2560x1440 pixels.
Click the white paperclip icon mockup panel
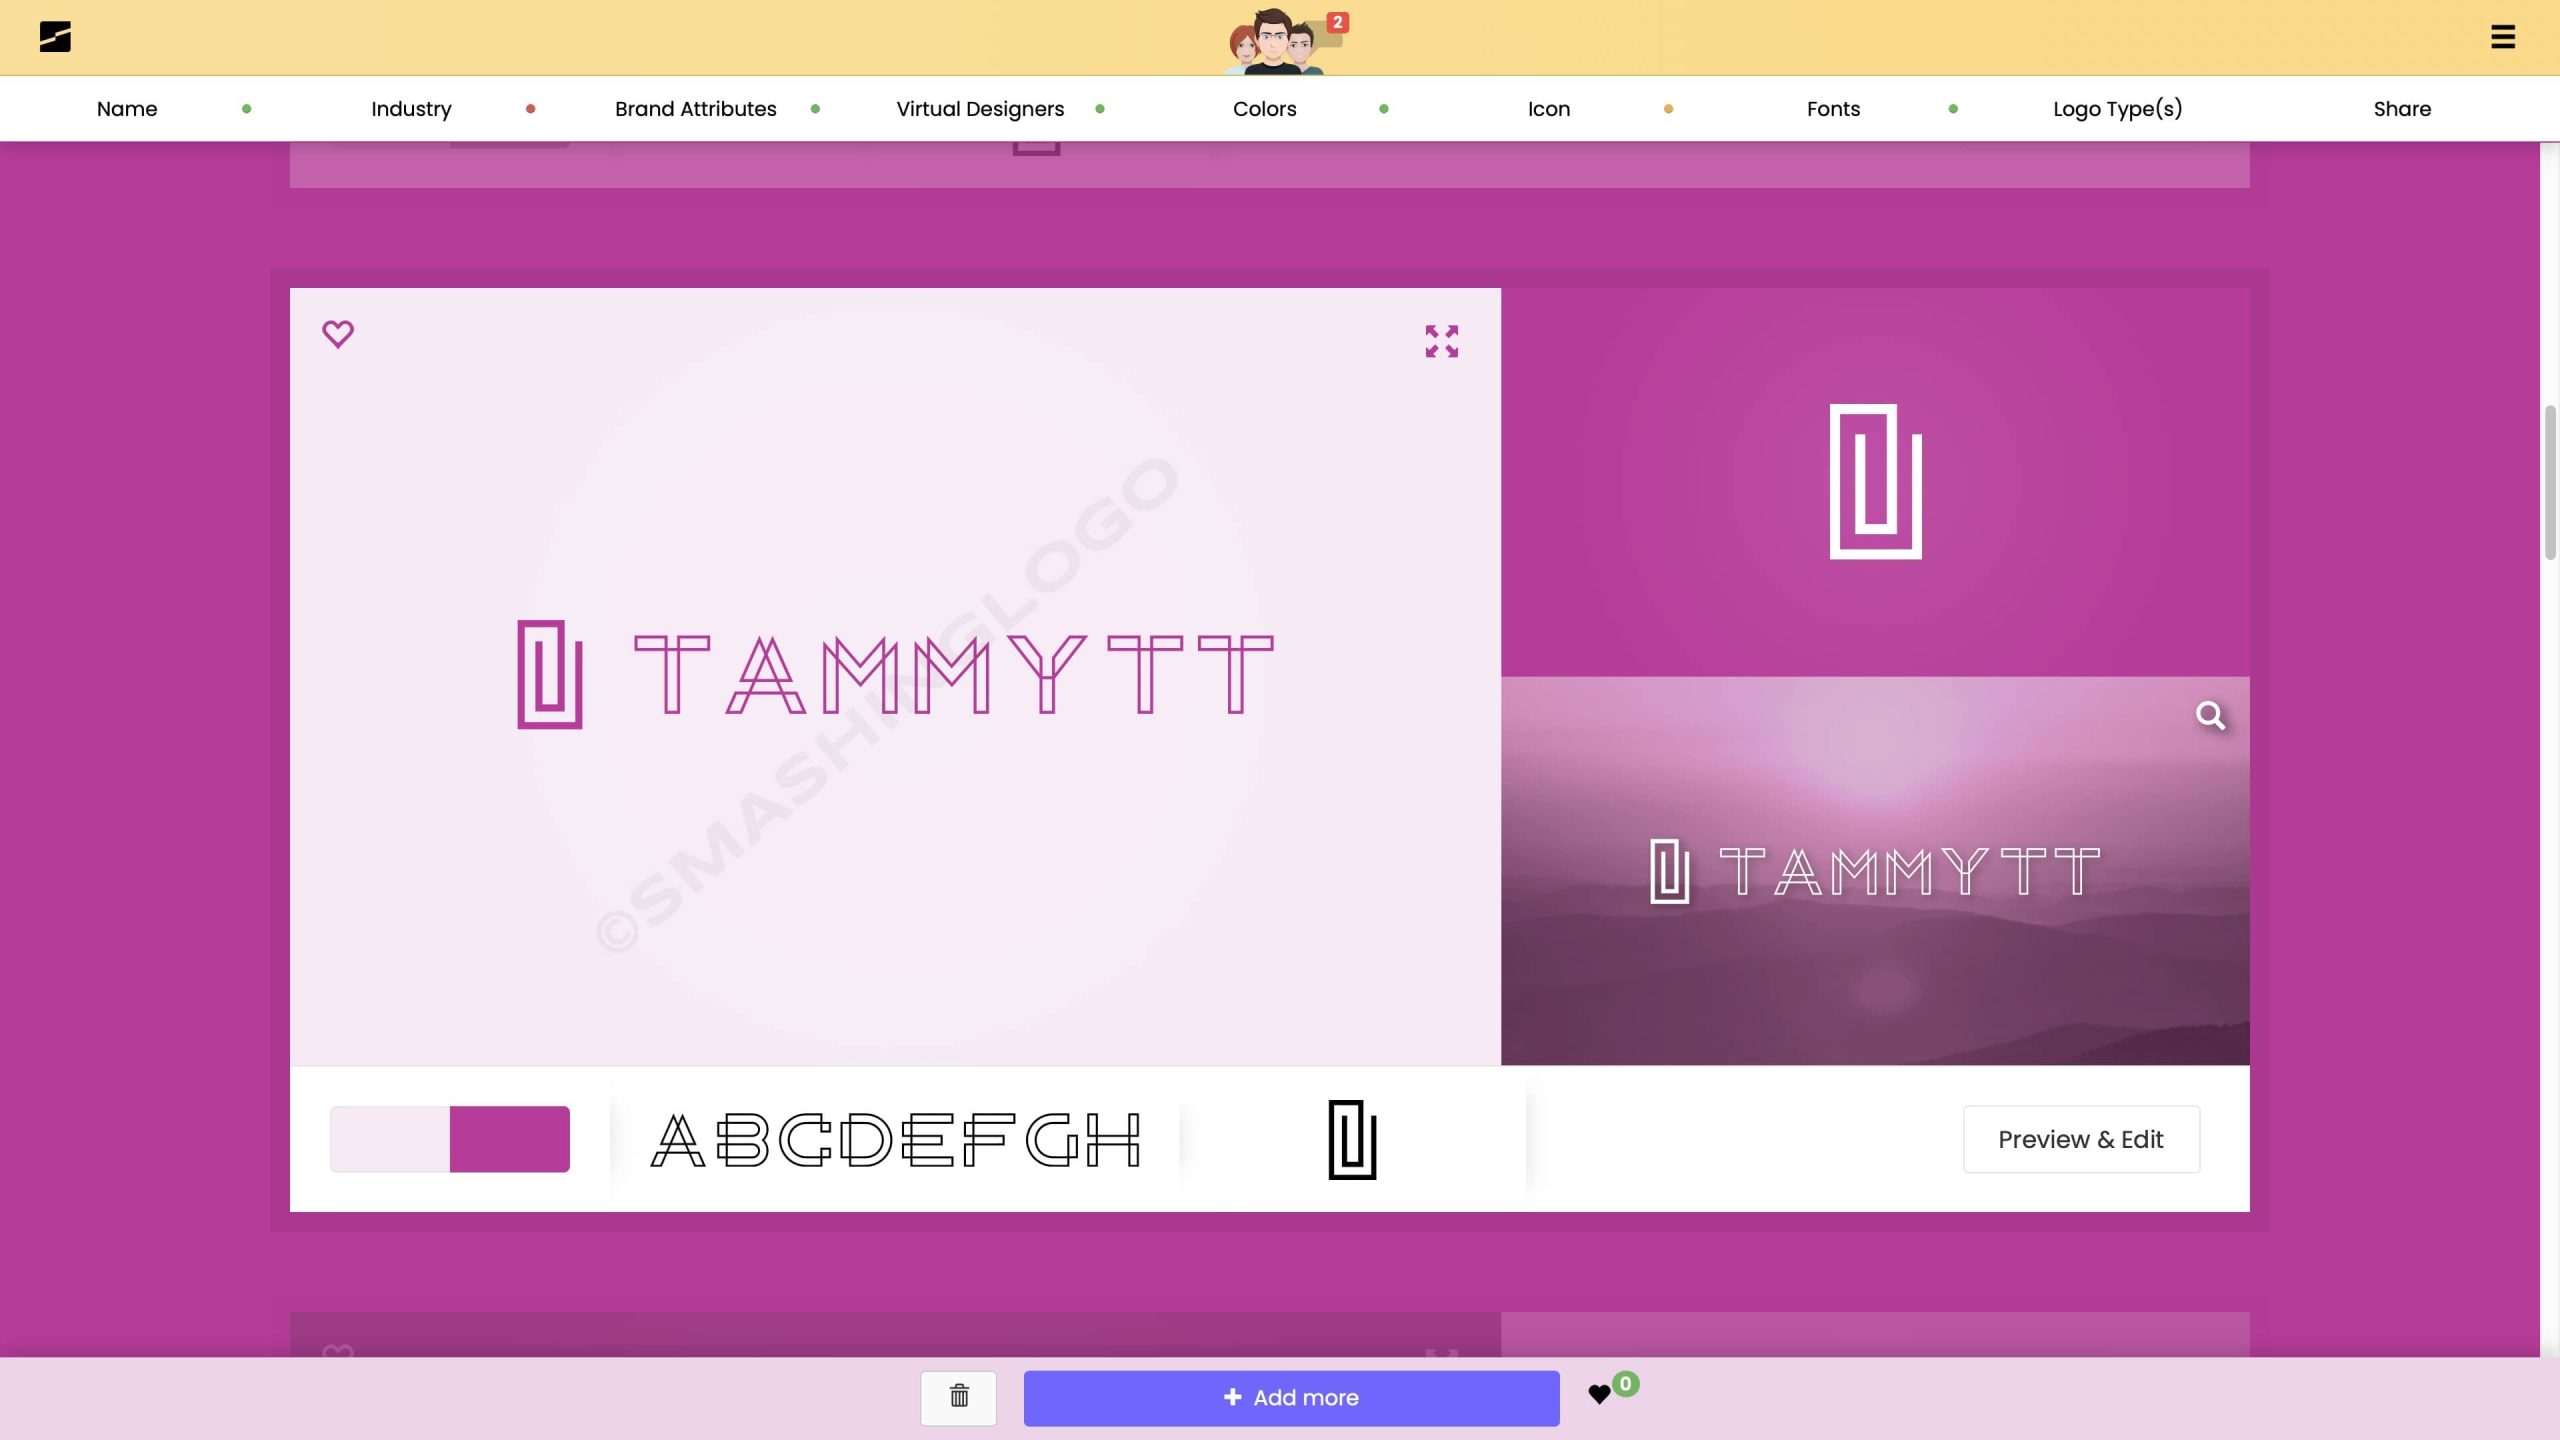(1875, 482)
